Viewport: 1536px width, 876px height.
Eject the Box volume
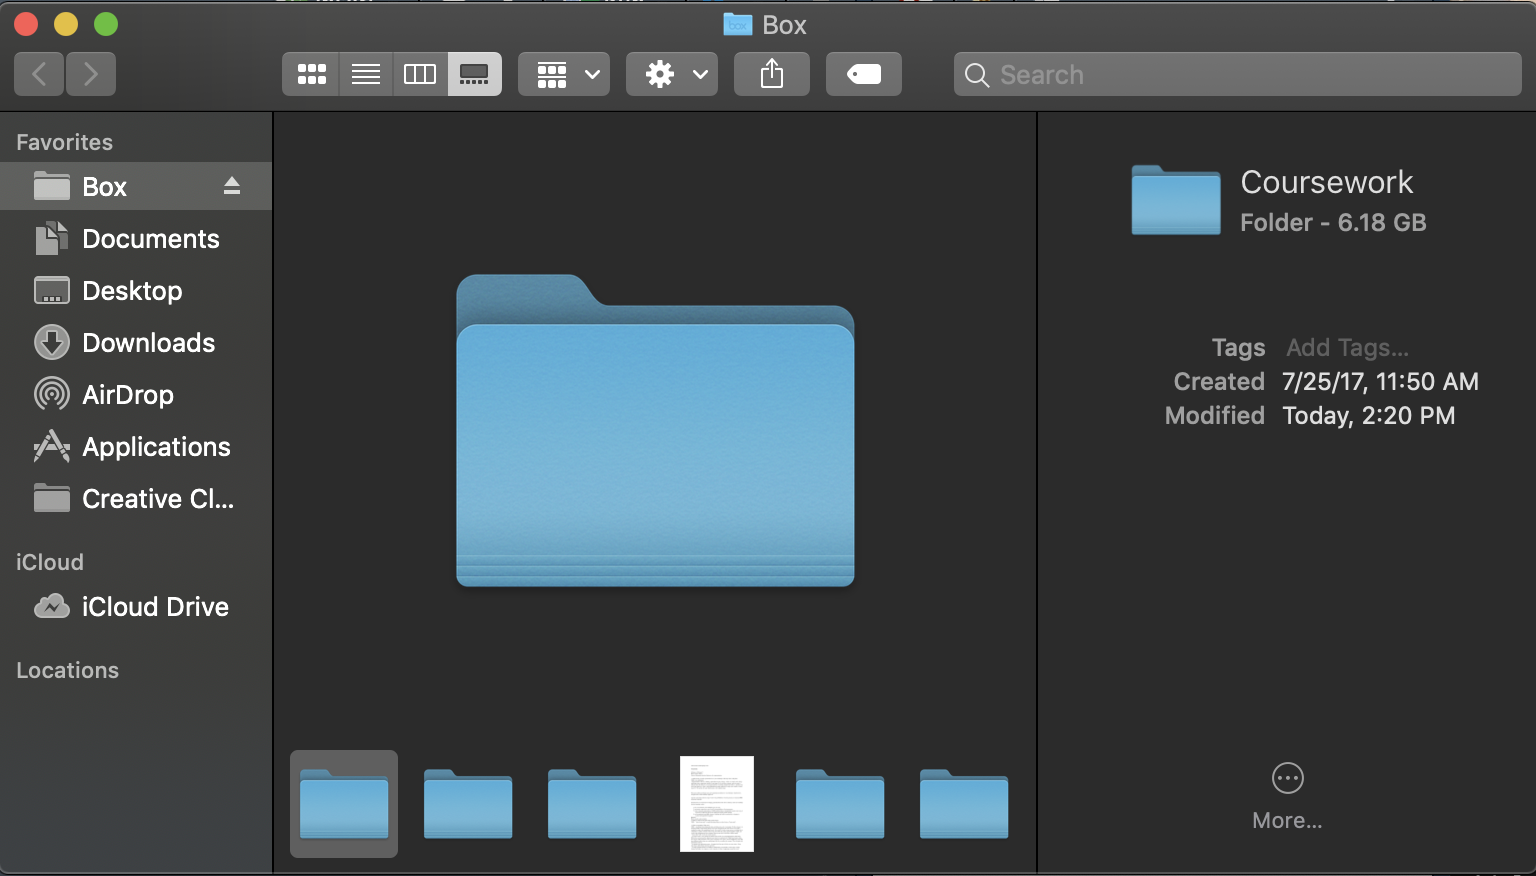232,186
